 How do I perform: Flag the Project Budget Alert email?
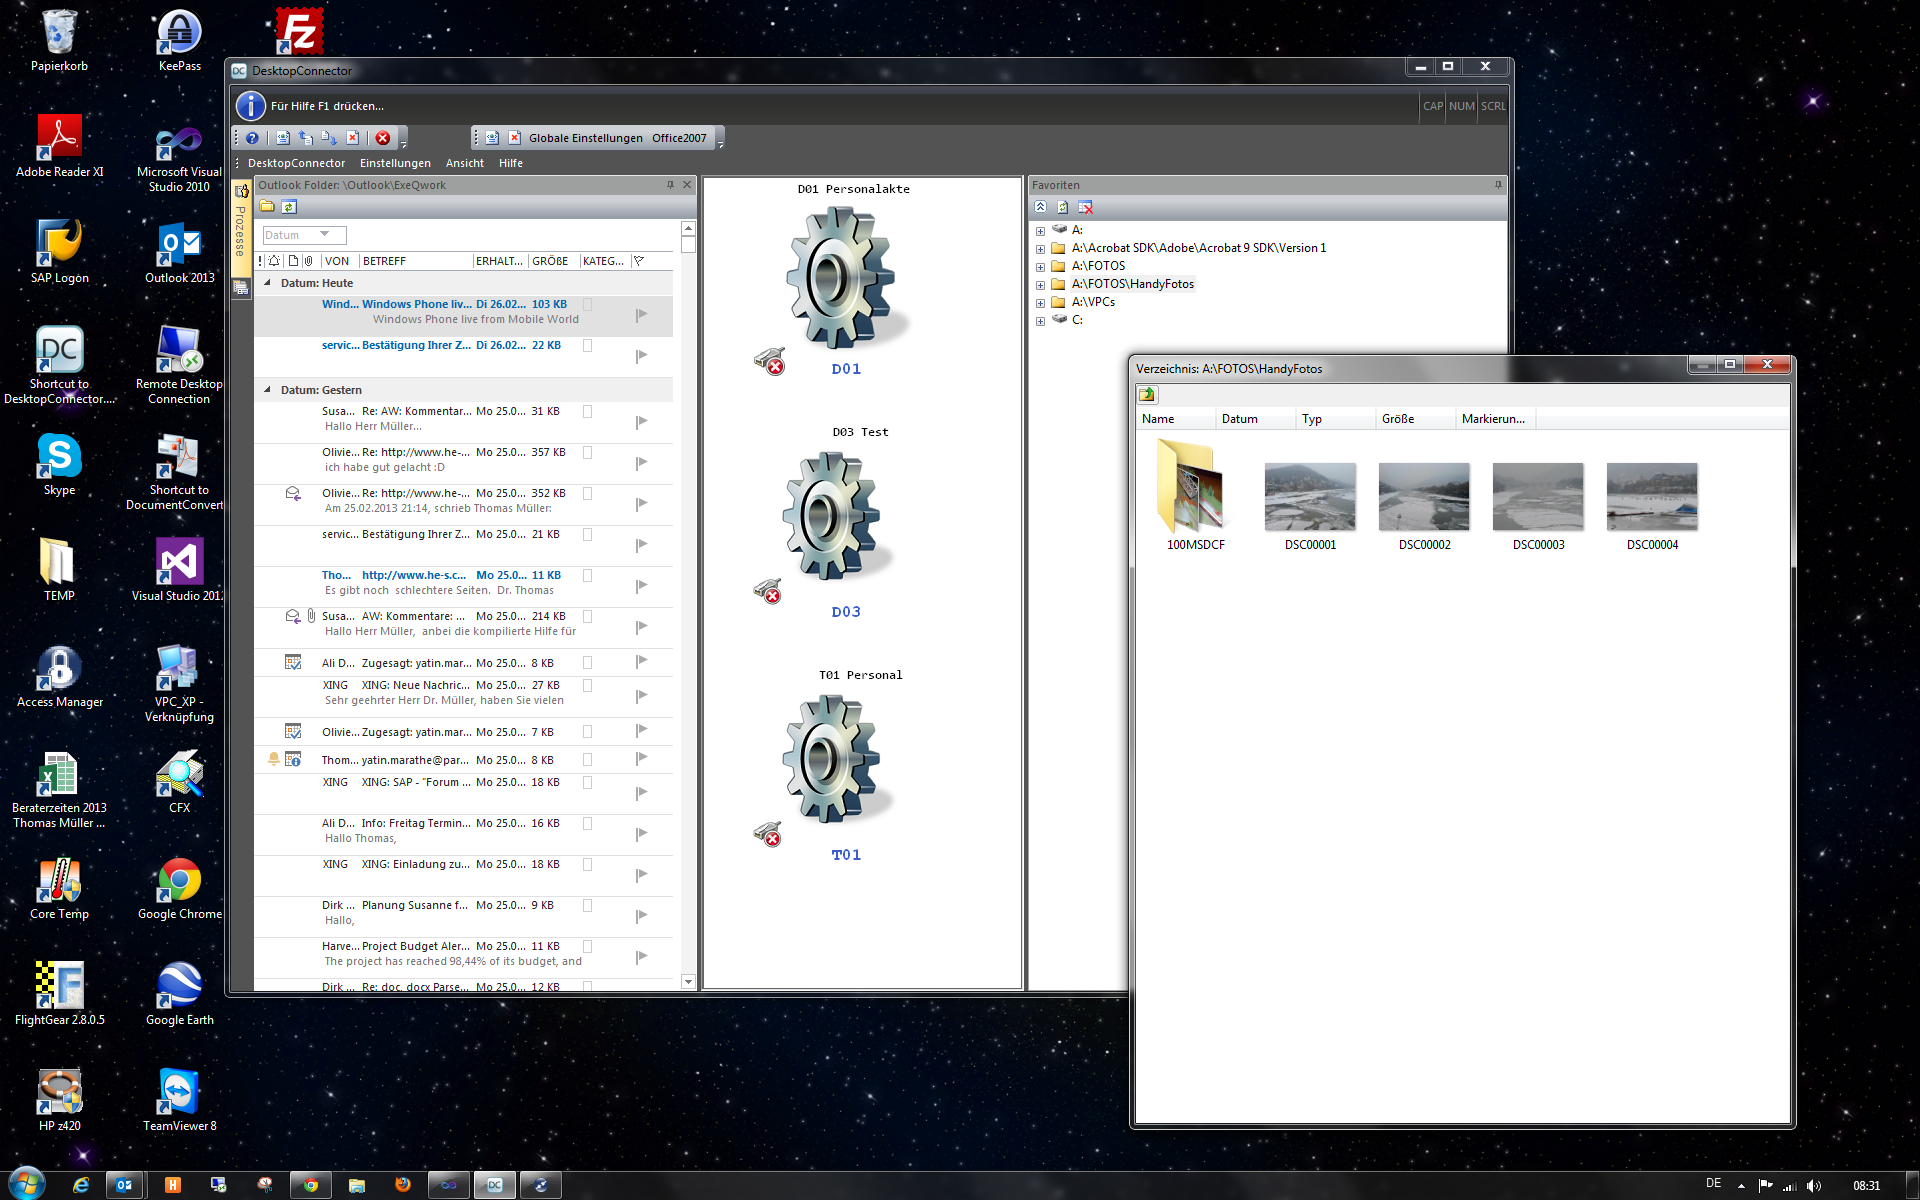(641, 957)
